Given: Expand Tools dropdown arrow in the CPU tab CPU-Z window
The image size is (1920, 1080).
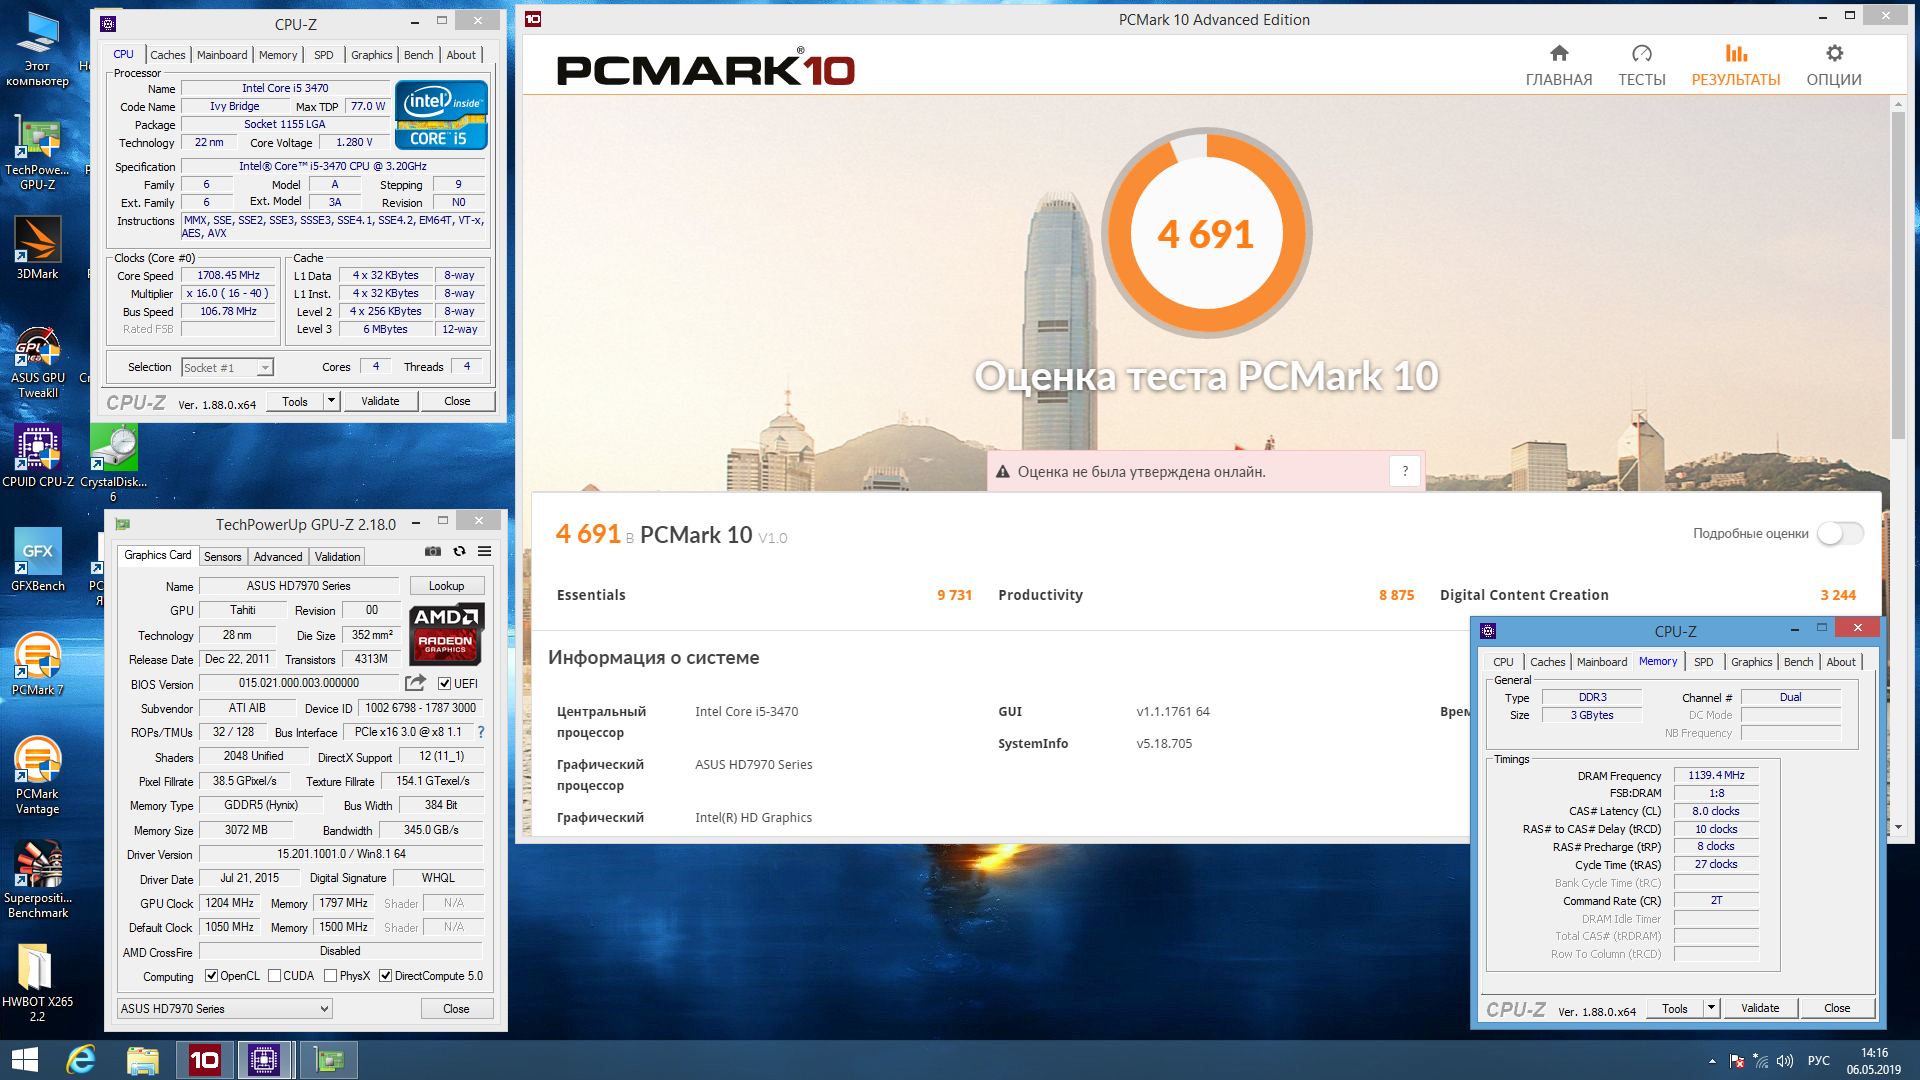Looking at the screenshot, I should coord(332,401).
